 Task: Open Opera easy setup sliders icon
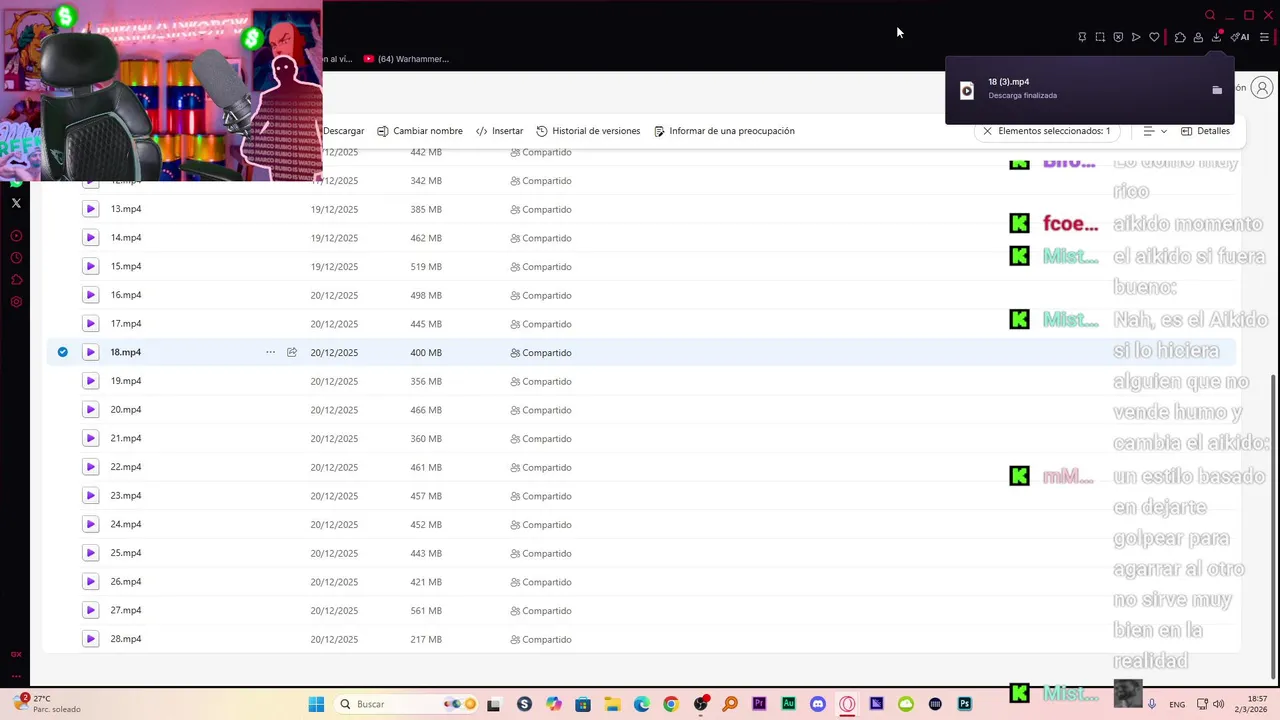[x=1264, y=37]
